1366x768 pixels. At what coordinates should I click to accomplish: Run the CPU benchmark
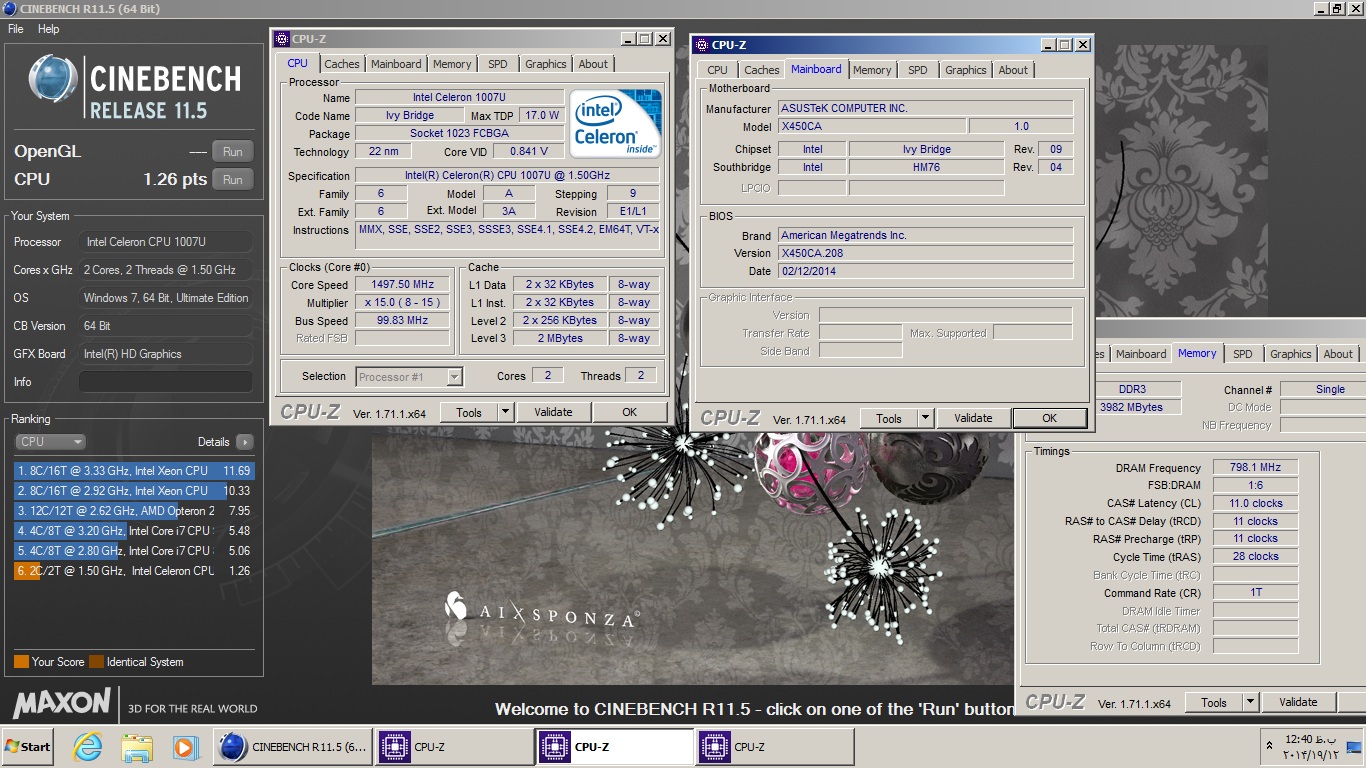point(233,180)
